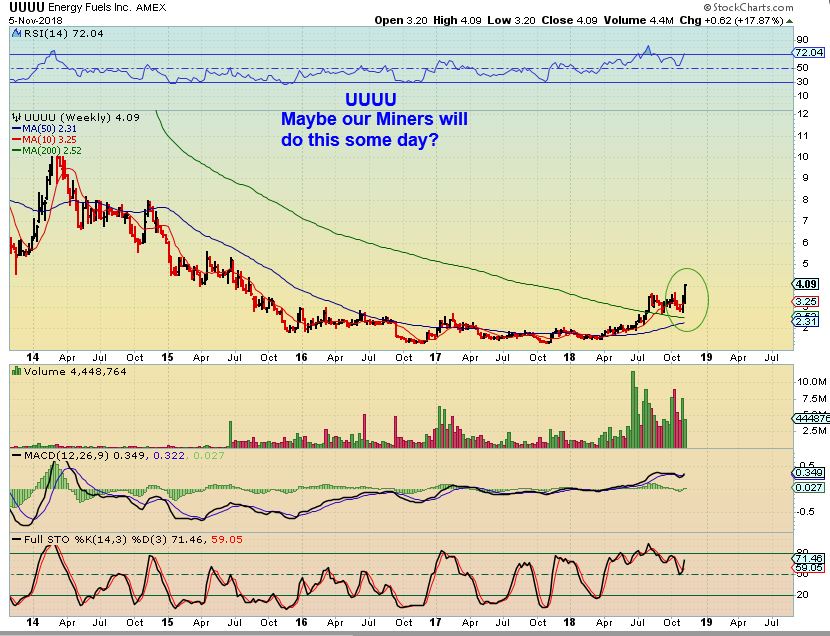Click the High 4.09 value

(x=457, y=21)
